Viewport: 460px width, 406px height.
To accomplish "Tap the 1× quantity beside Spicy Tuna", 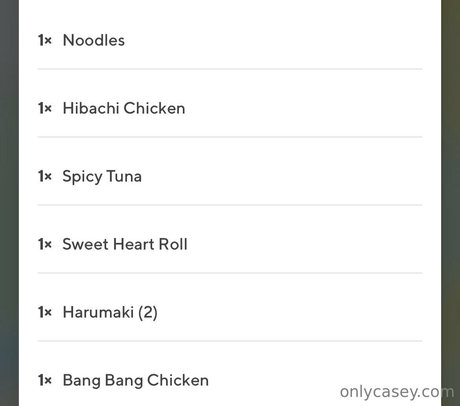I will coord(45,176).
